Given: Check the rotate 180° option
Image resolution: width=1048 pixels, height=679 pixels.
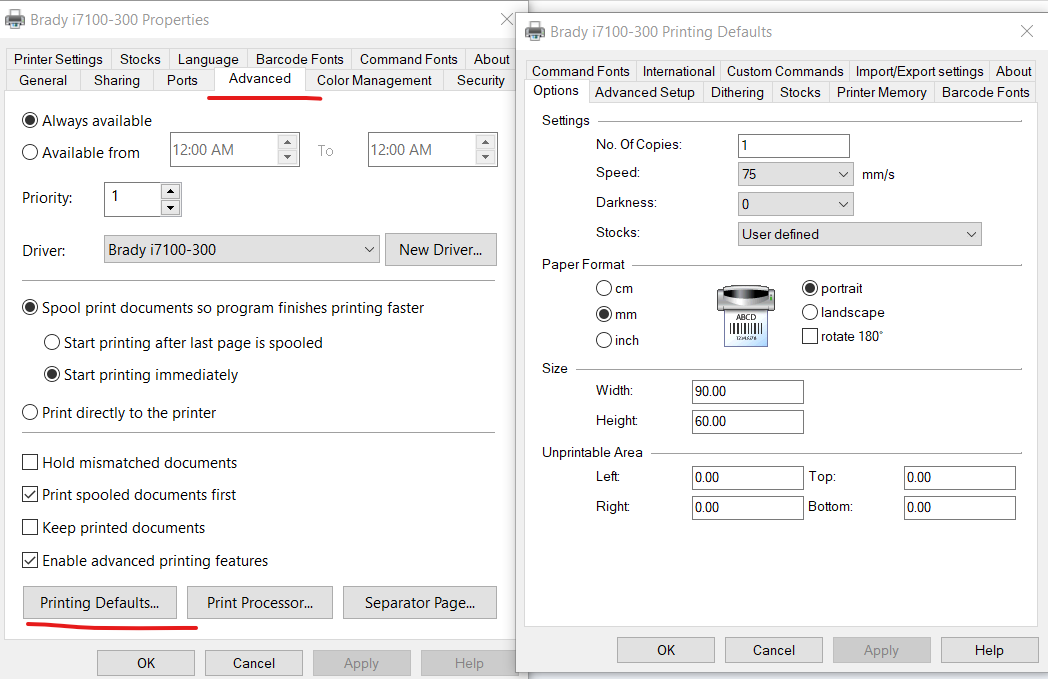Looking at the screenshot, I should pos(810,337).
